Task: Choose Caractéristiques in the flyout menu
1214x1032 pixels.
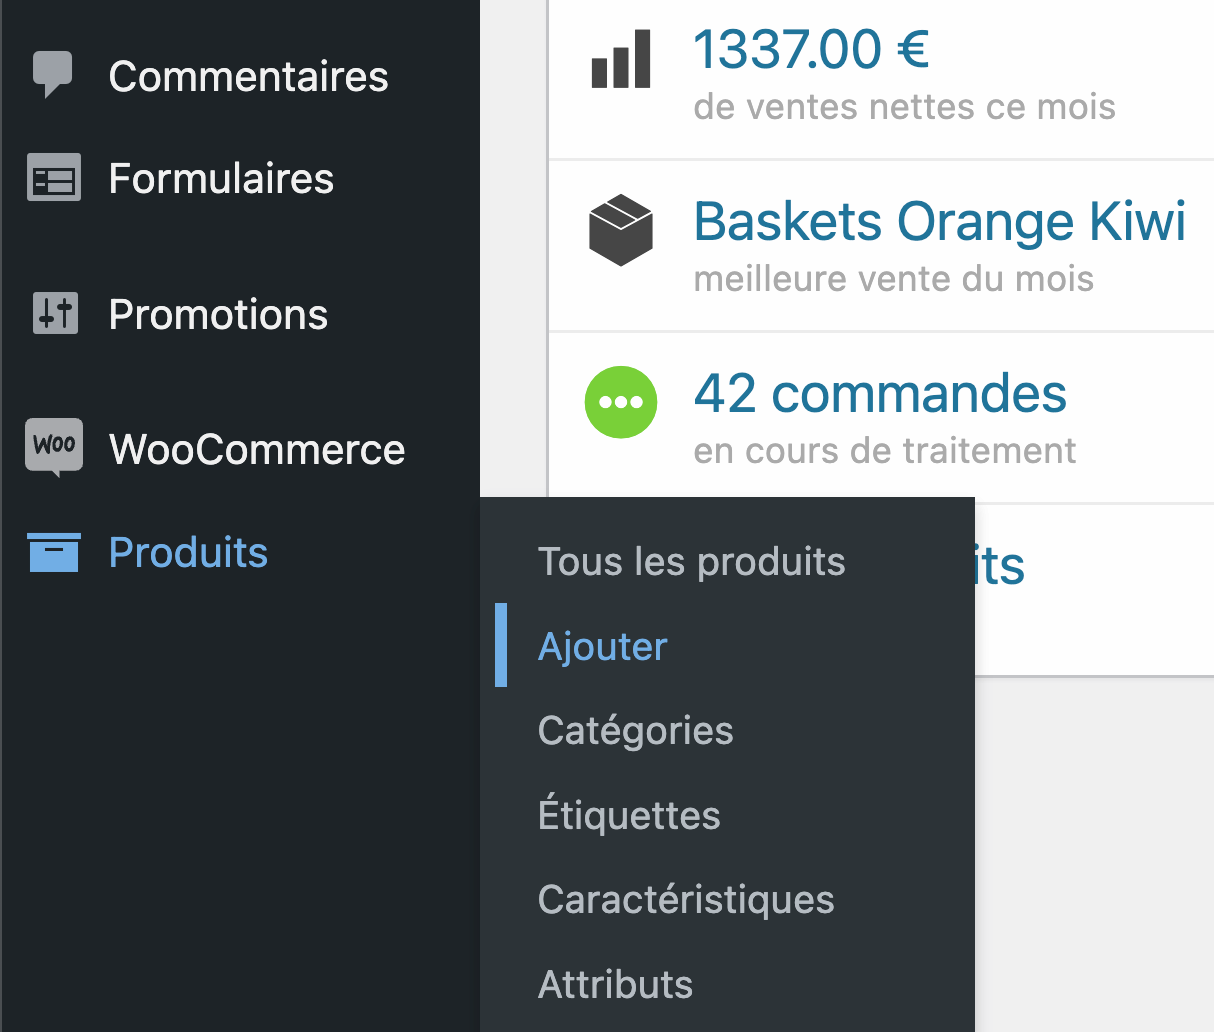Action: [686, 899]
